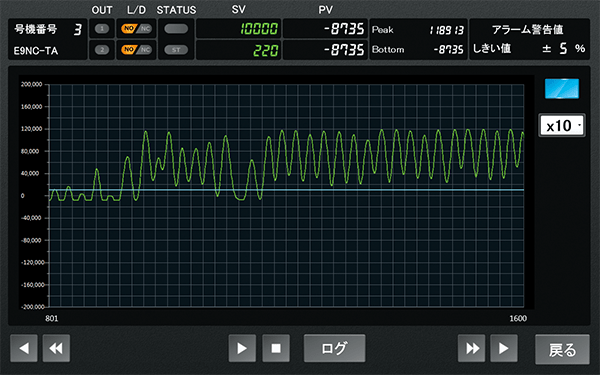The height and width of the screenshot is (375, 600).
Task: Stop the graph with the stop button
Action: point(276,348)
